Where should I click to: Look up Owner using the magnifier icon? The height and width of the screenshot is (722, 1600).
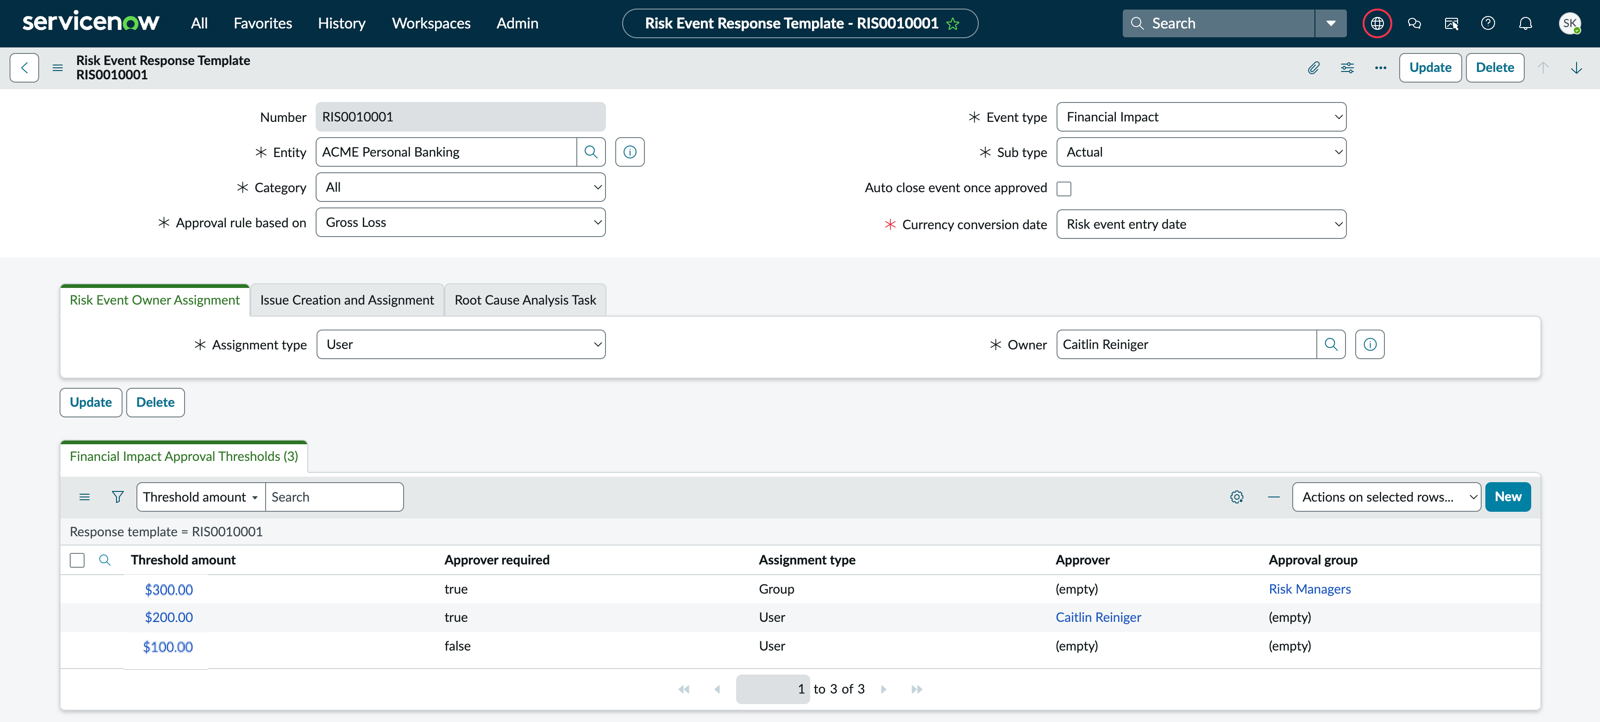click(x=1331, y=344)
